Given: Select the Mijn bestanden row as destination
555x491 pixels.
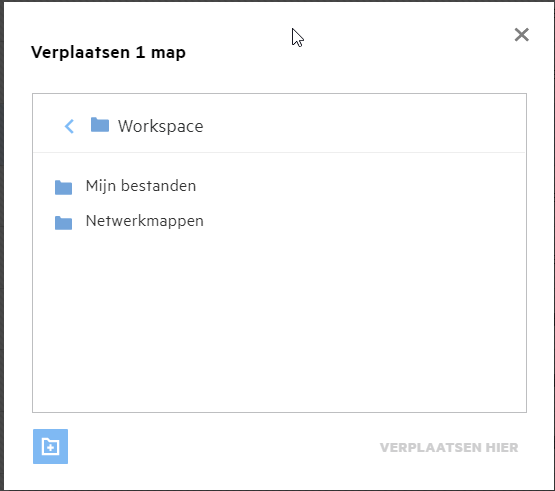Looking at the screenshot, I should [279, 187].
